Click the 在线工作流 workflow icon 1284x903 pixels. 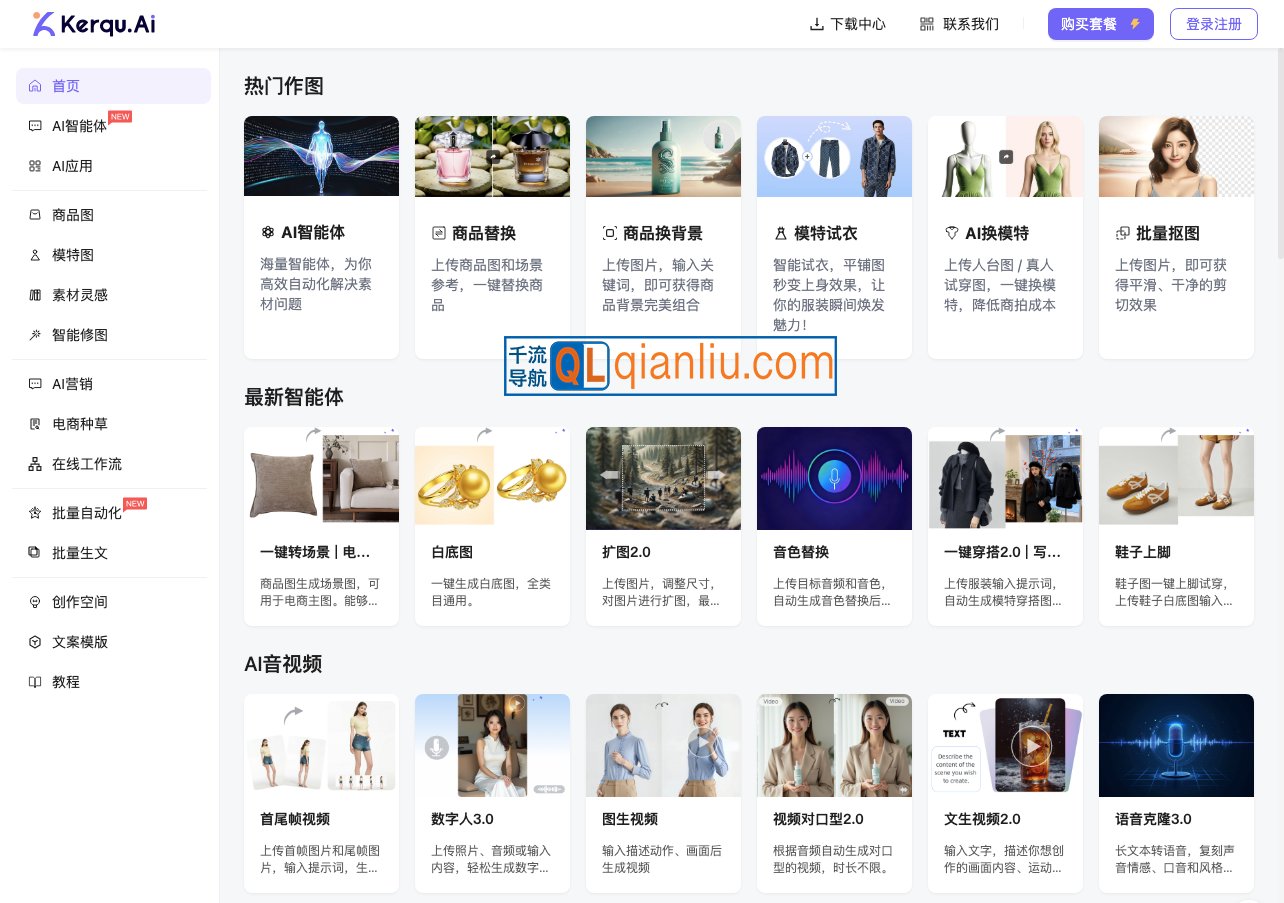35,464
